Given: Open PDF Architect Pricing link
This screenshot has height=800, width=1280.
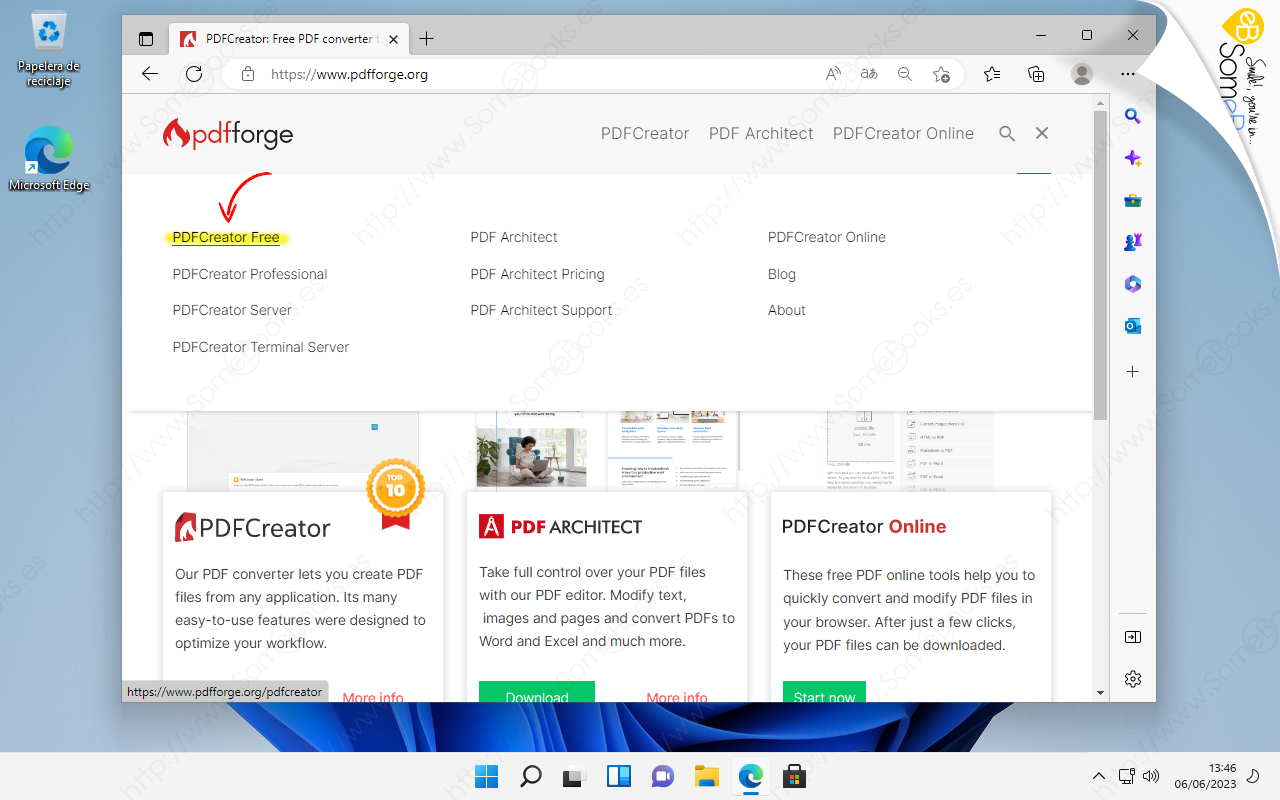Looking at the screenshot, I should click(x=537, y=274).
